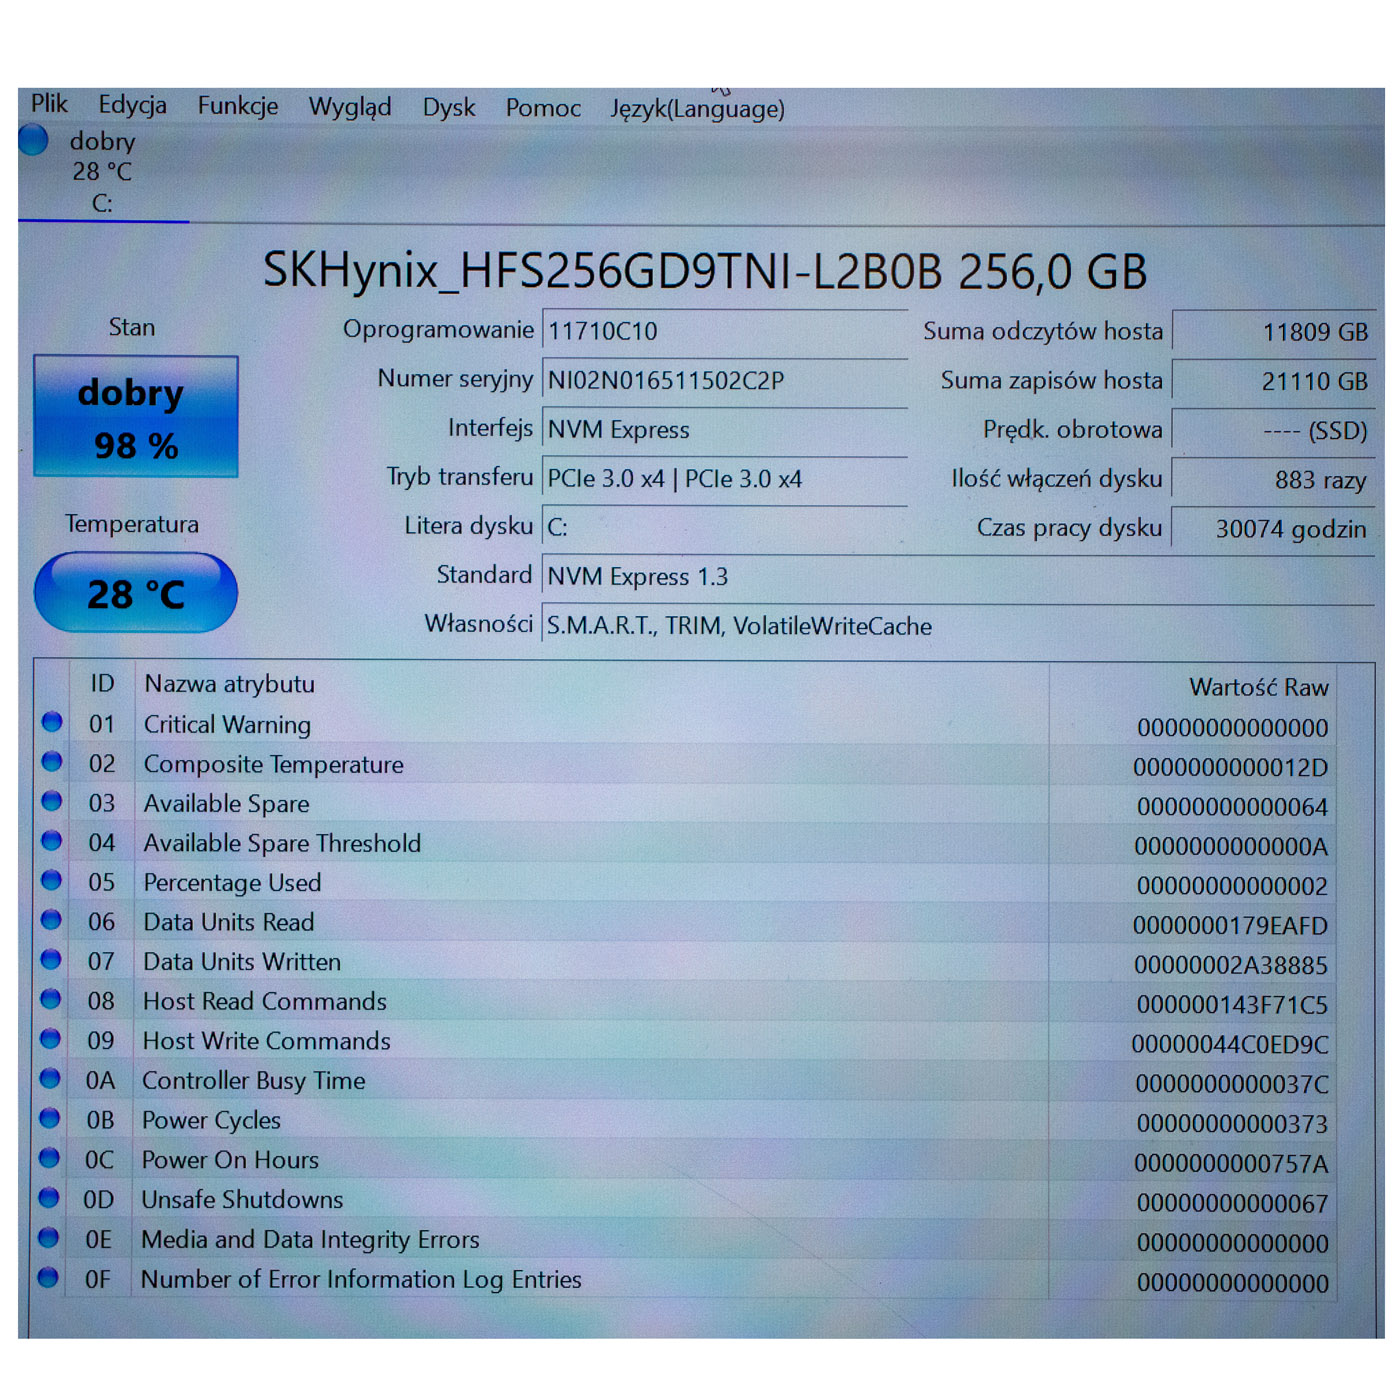Viewport: 1400px width, 1400px height.
Task: Click the Czas pracy dysku value 30074 godzin
Action: point(1273,528)
